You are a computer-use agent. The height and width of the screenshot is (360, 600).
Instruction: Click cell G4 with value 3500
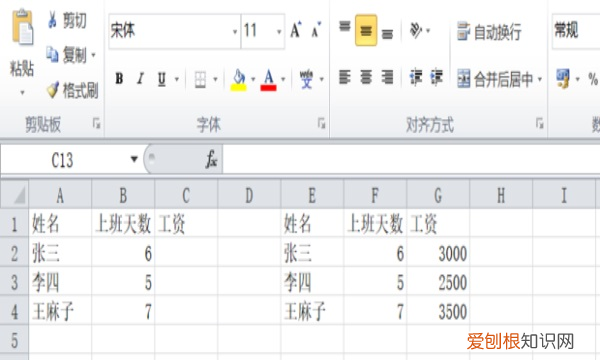pos(438,311)
